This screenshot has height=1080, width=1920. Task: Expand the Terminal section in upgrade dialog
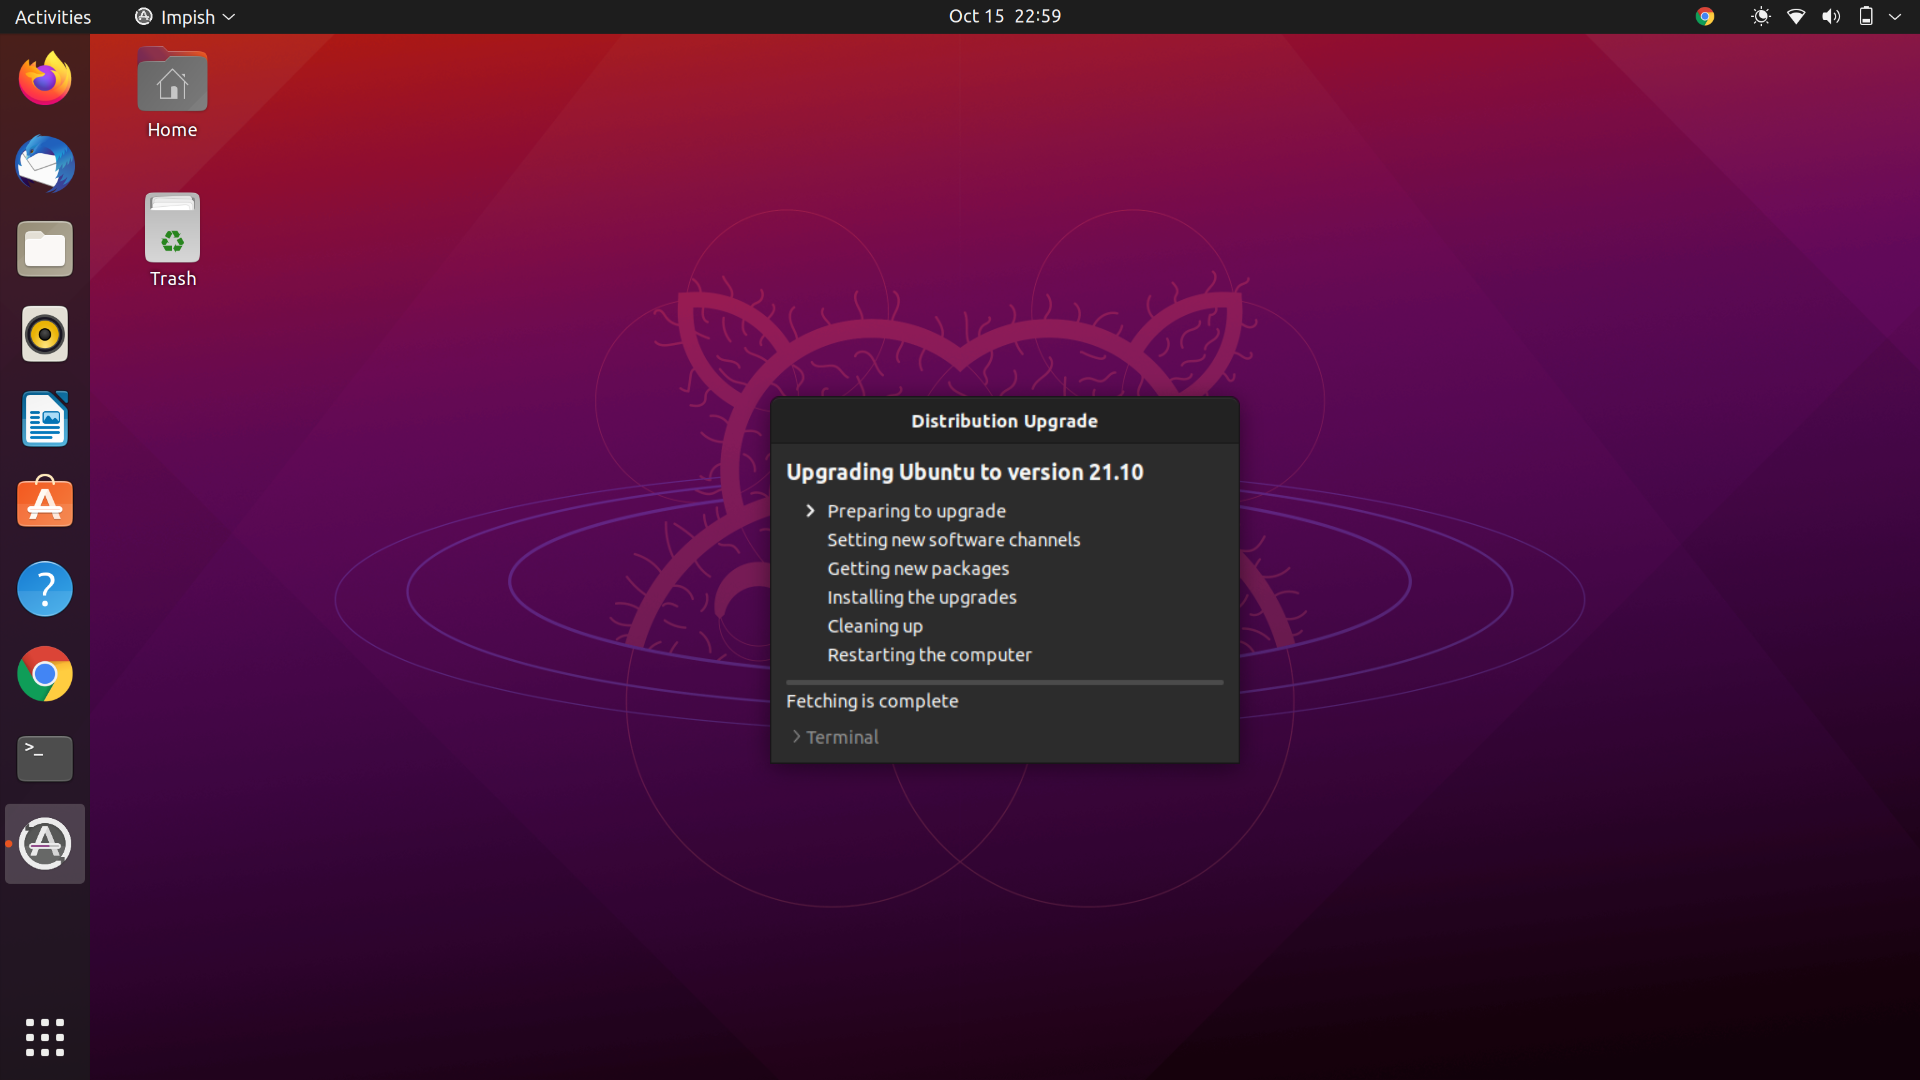(835, 737)
